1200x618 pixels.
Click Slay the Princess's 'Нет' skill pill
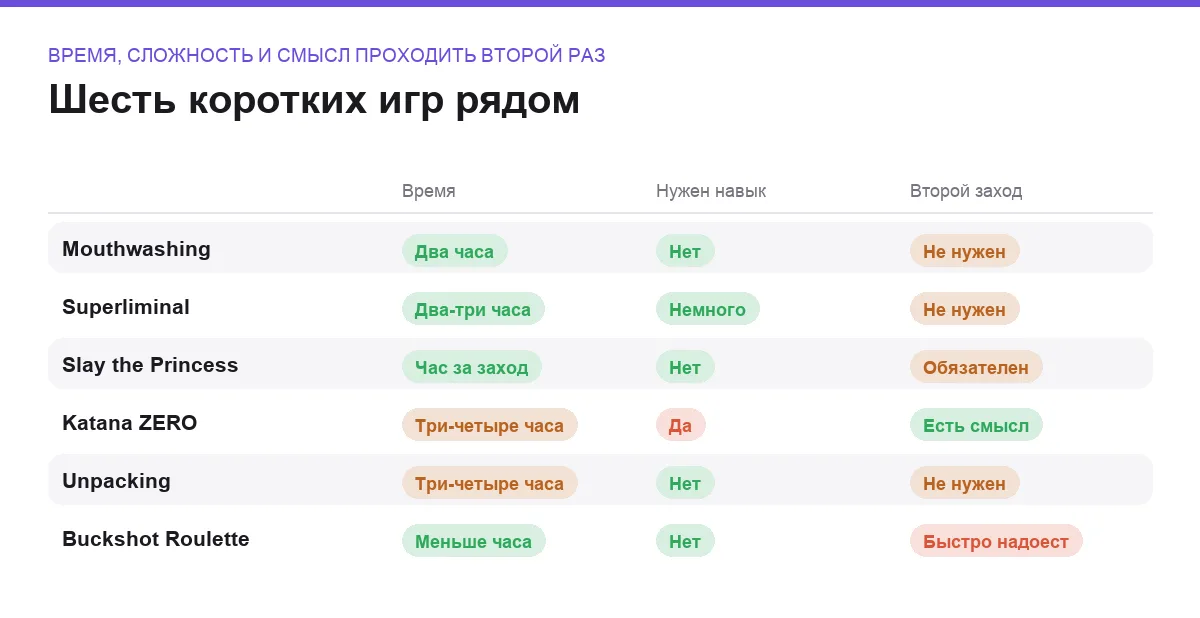pyautogui.click(x=685, y=367)
